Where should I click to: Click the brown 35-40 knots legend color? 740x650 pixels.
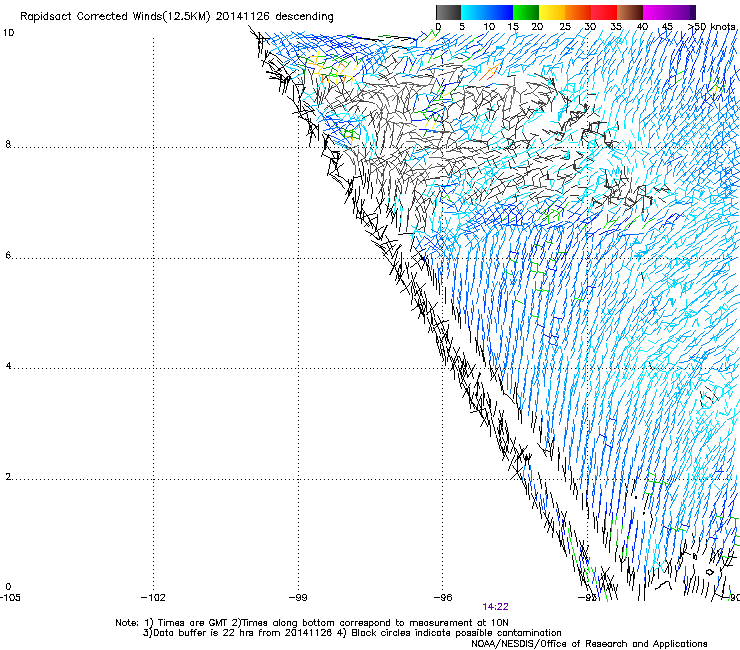point(630,12)
